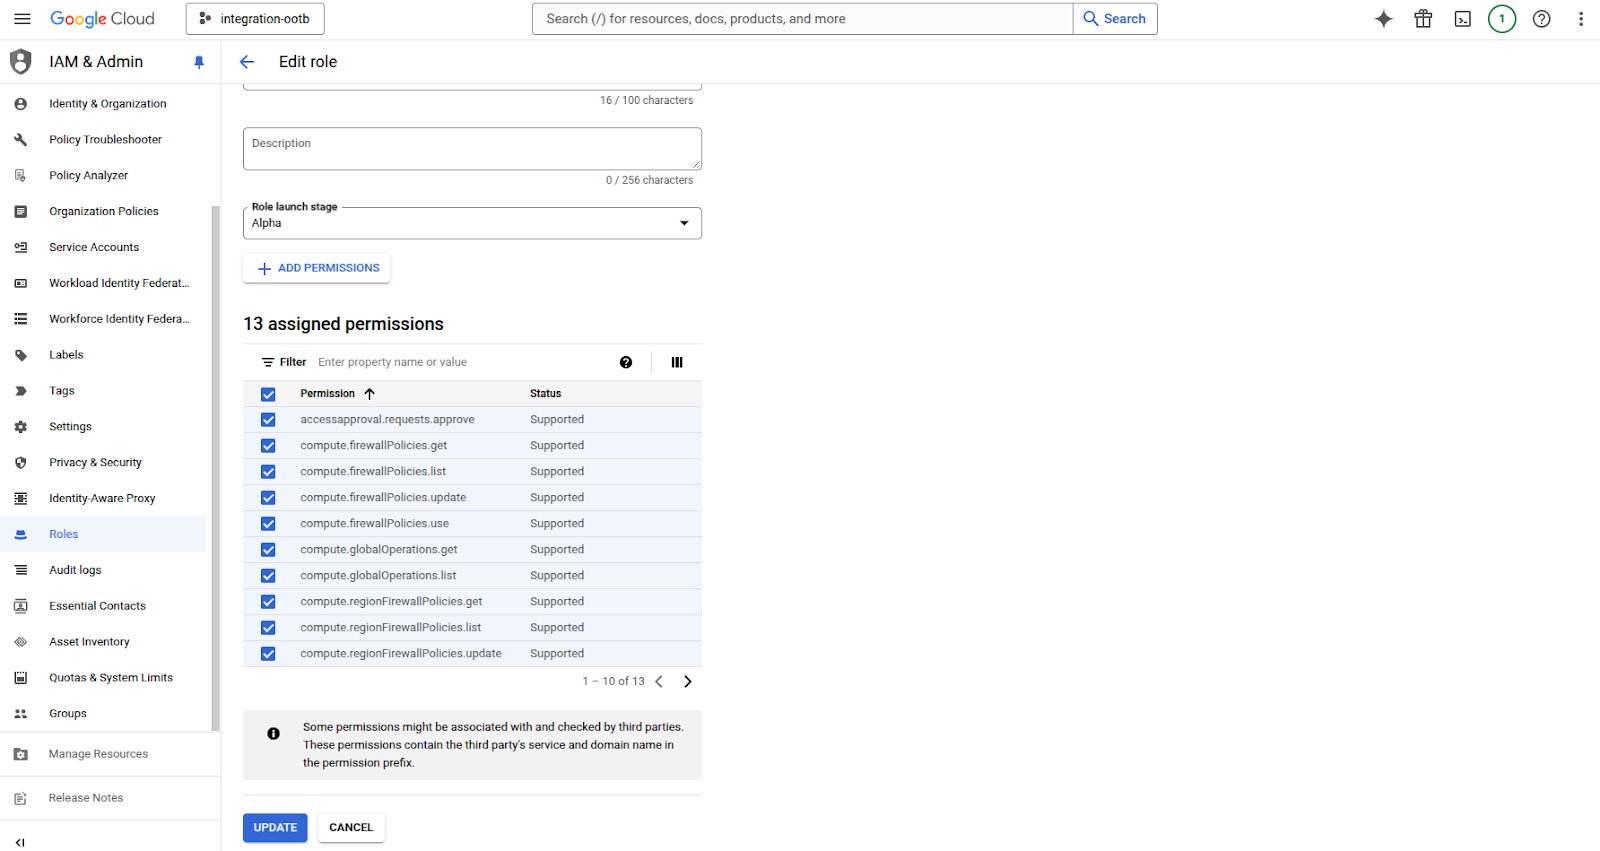Open the gift free trial icon
This screenshot has width=1600, height=851.
point(1423,19)
